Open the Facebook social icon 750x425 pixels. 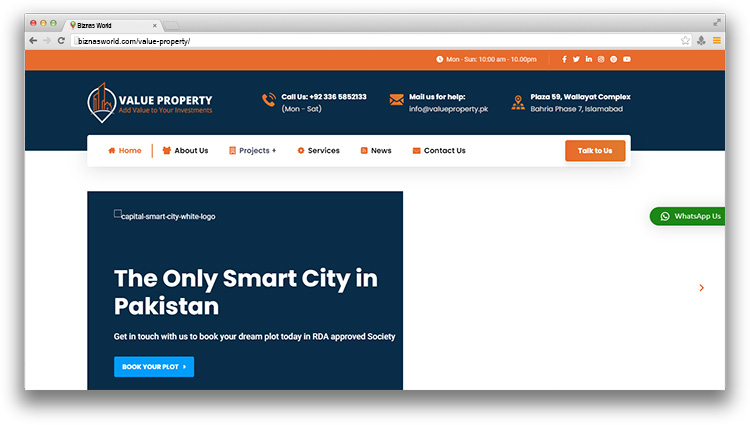(x=564, y=59)
